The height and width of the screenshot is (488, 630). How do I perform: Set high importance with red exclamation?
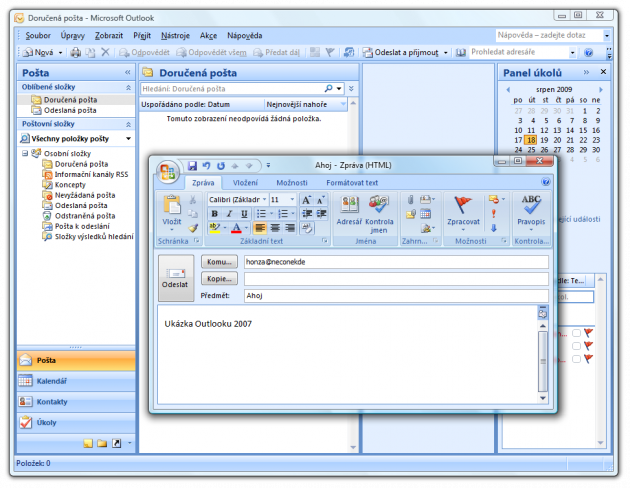(x=494, y=214)
